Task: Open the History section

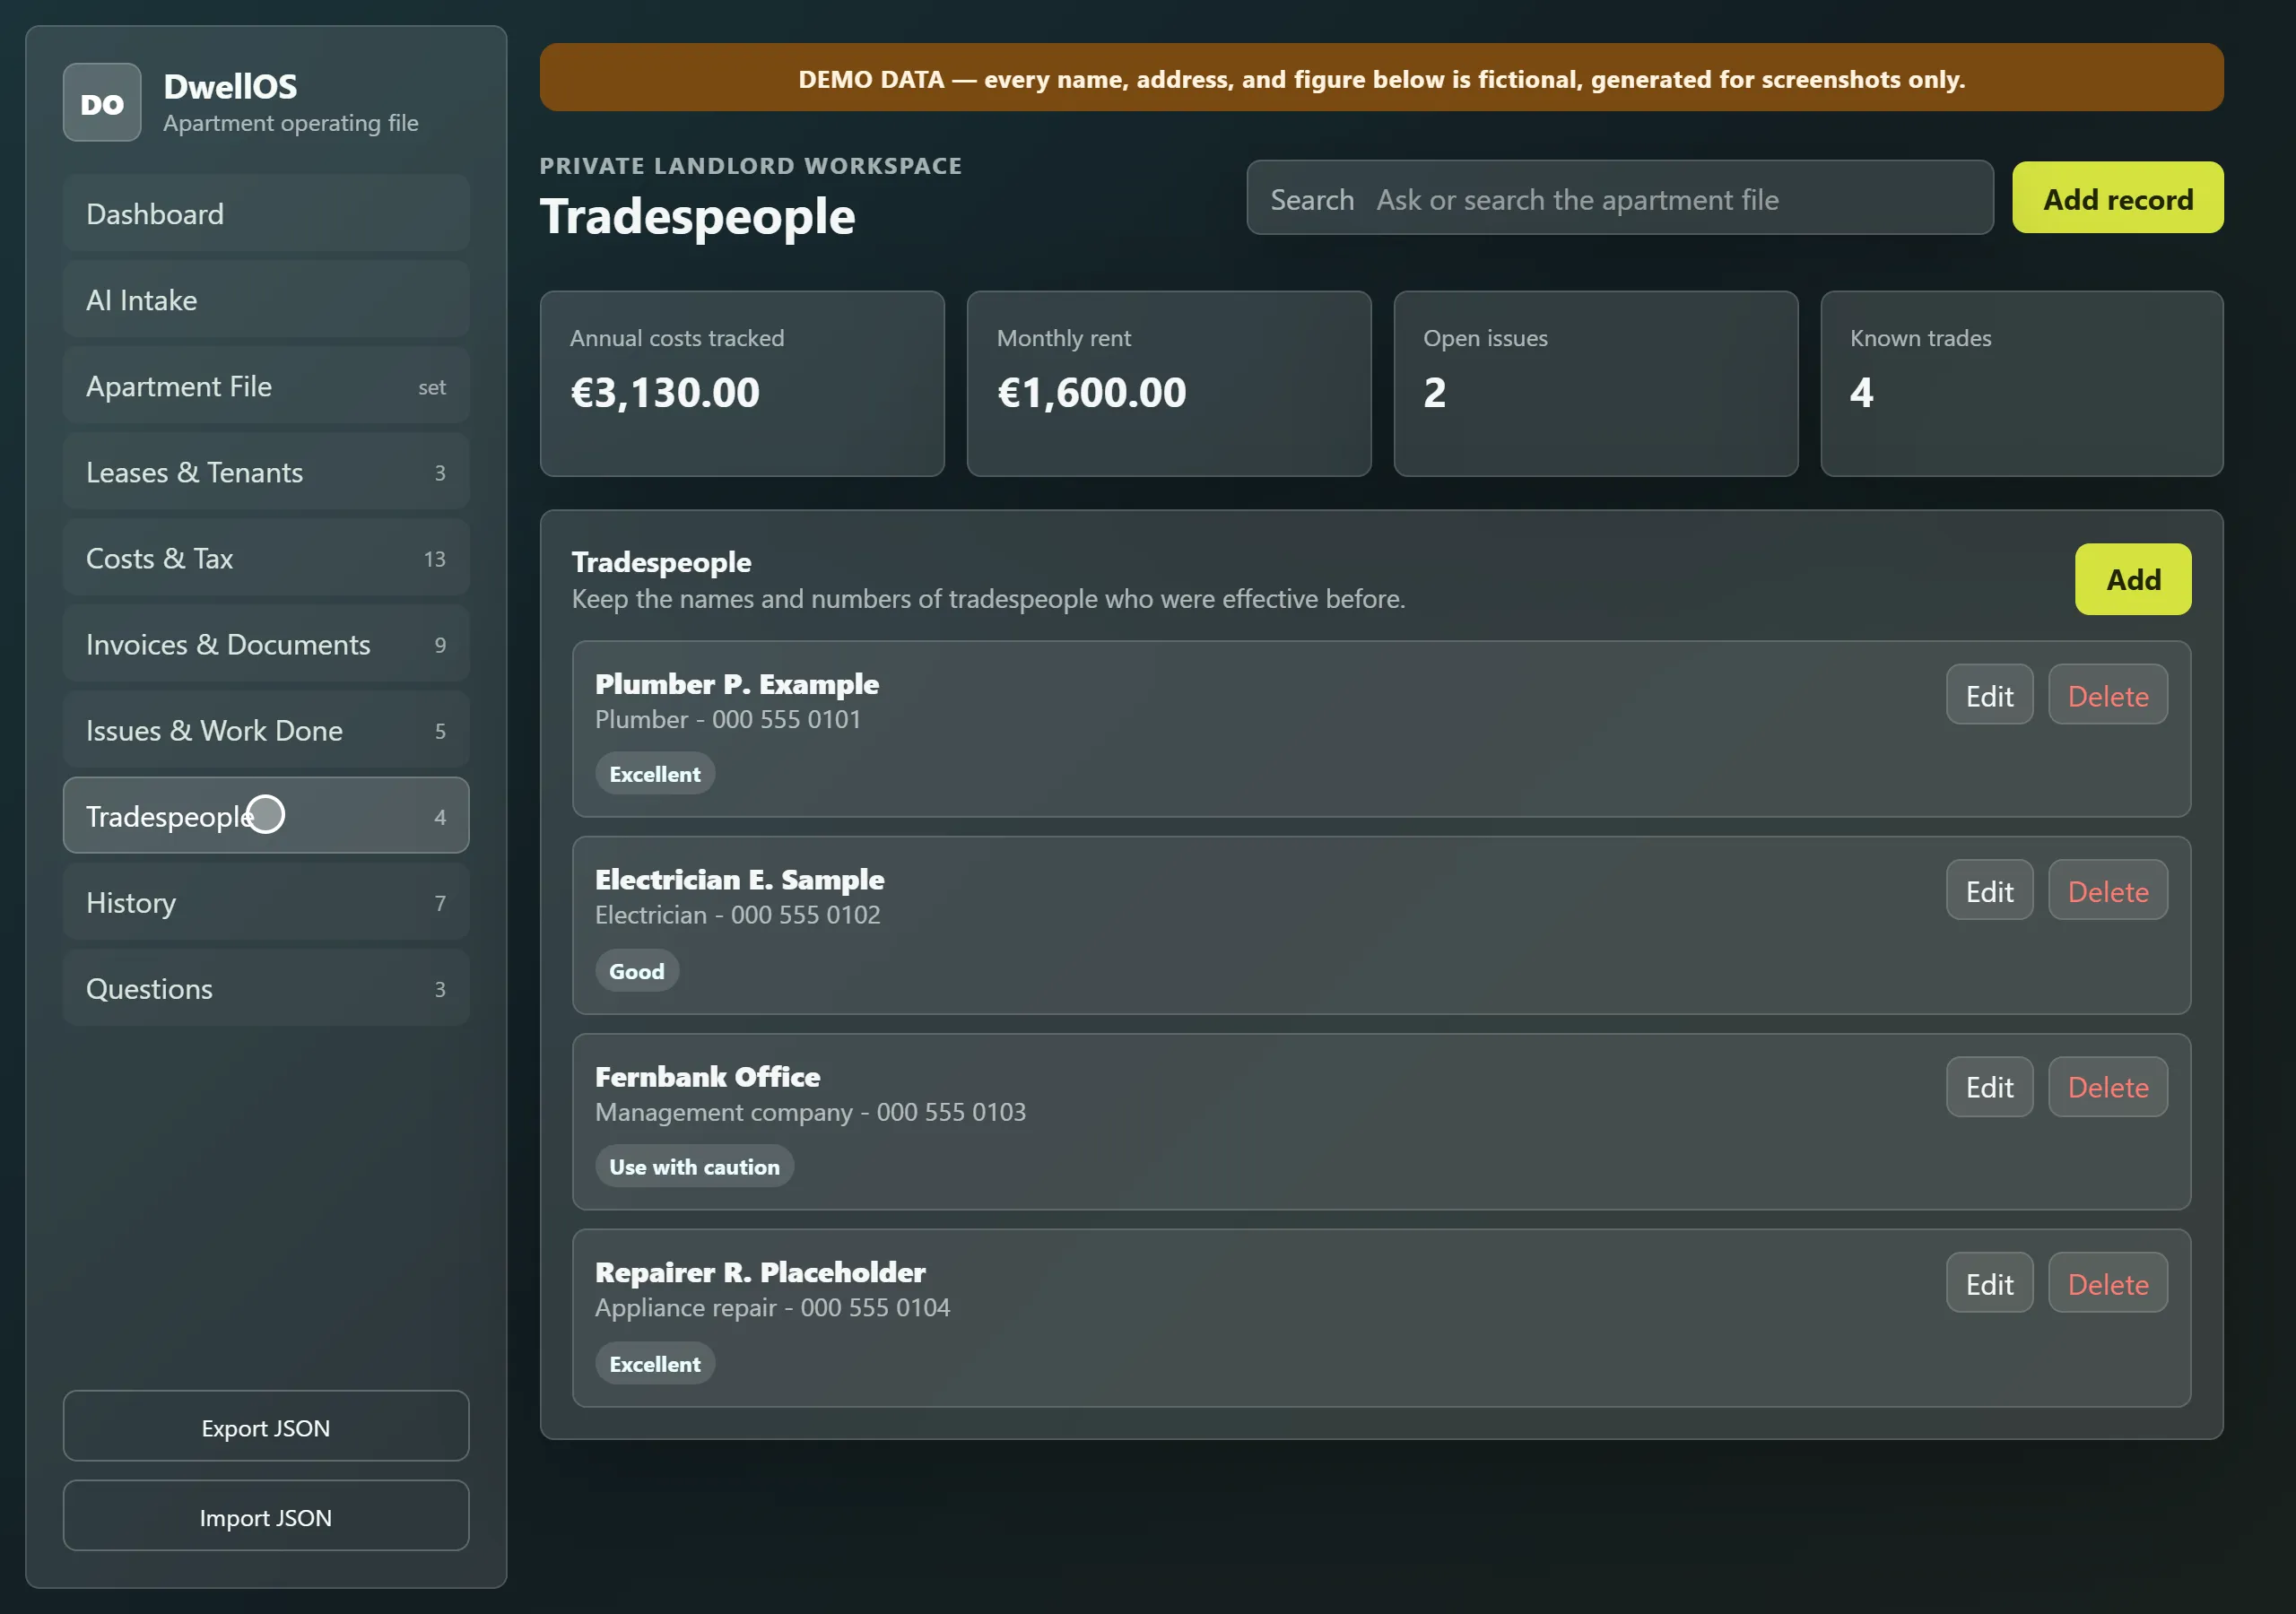Action: pos(266,902)
